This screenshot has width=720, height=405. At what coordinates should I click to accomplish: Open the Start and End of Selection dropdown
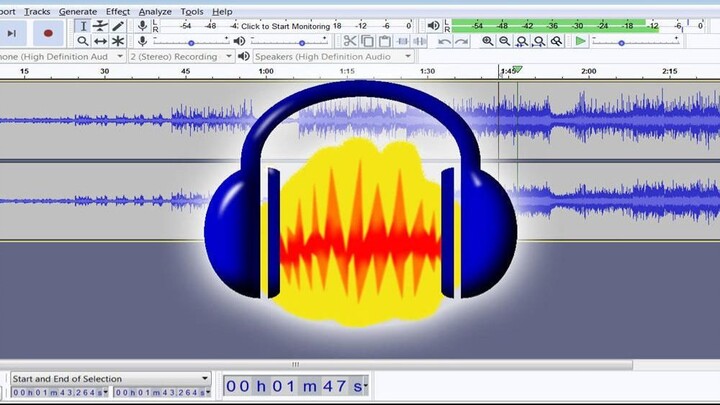click(x=111, y=379)
